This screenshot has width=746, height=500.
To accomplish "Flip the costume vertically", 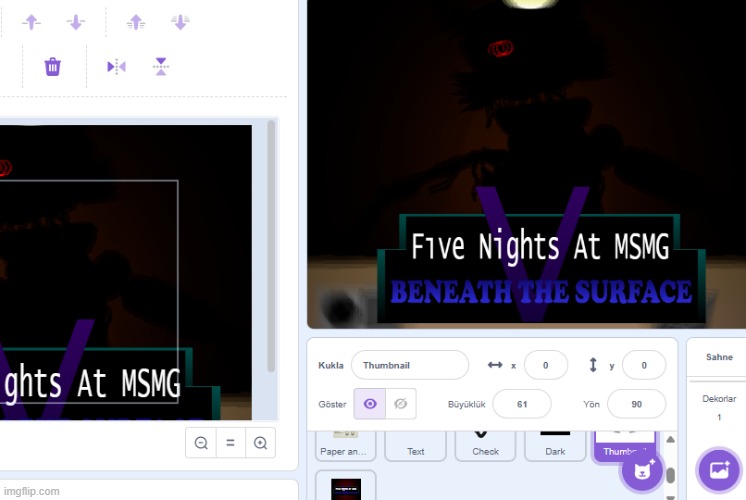I will click(161, 67).
